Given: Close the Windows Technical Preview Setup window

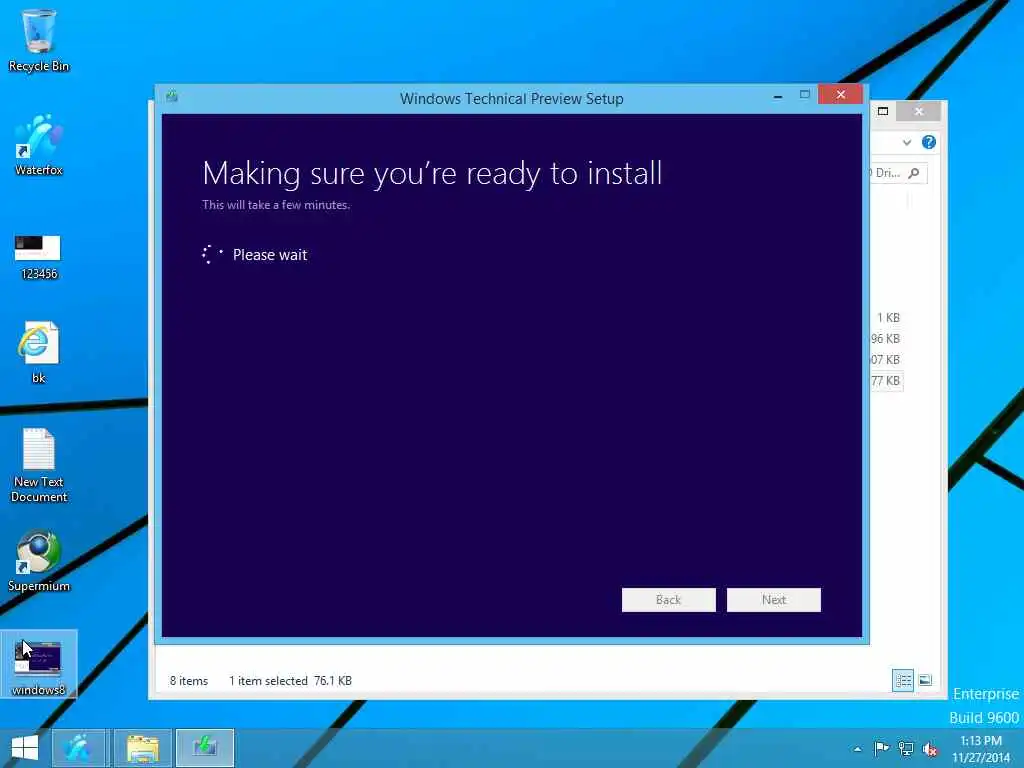Looking at the screenshot, I should tap(840, 95).
